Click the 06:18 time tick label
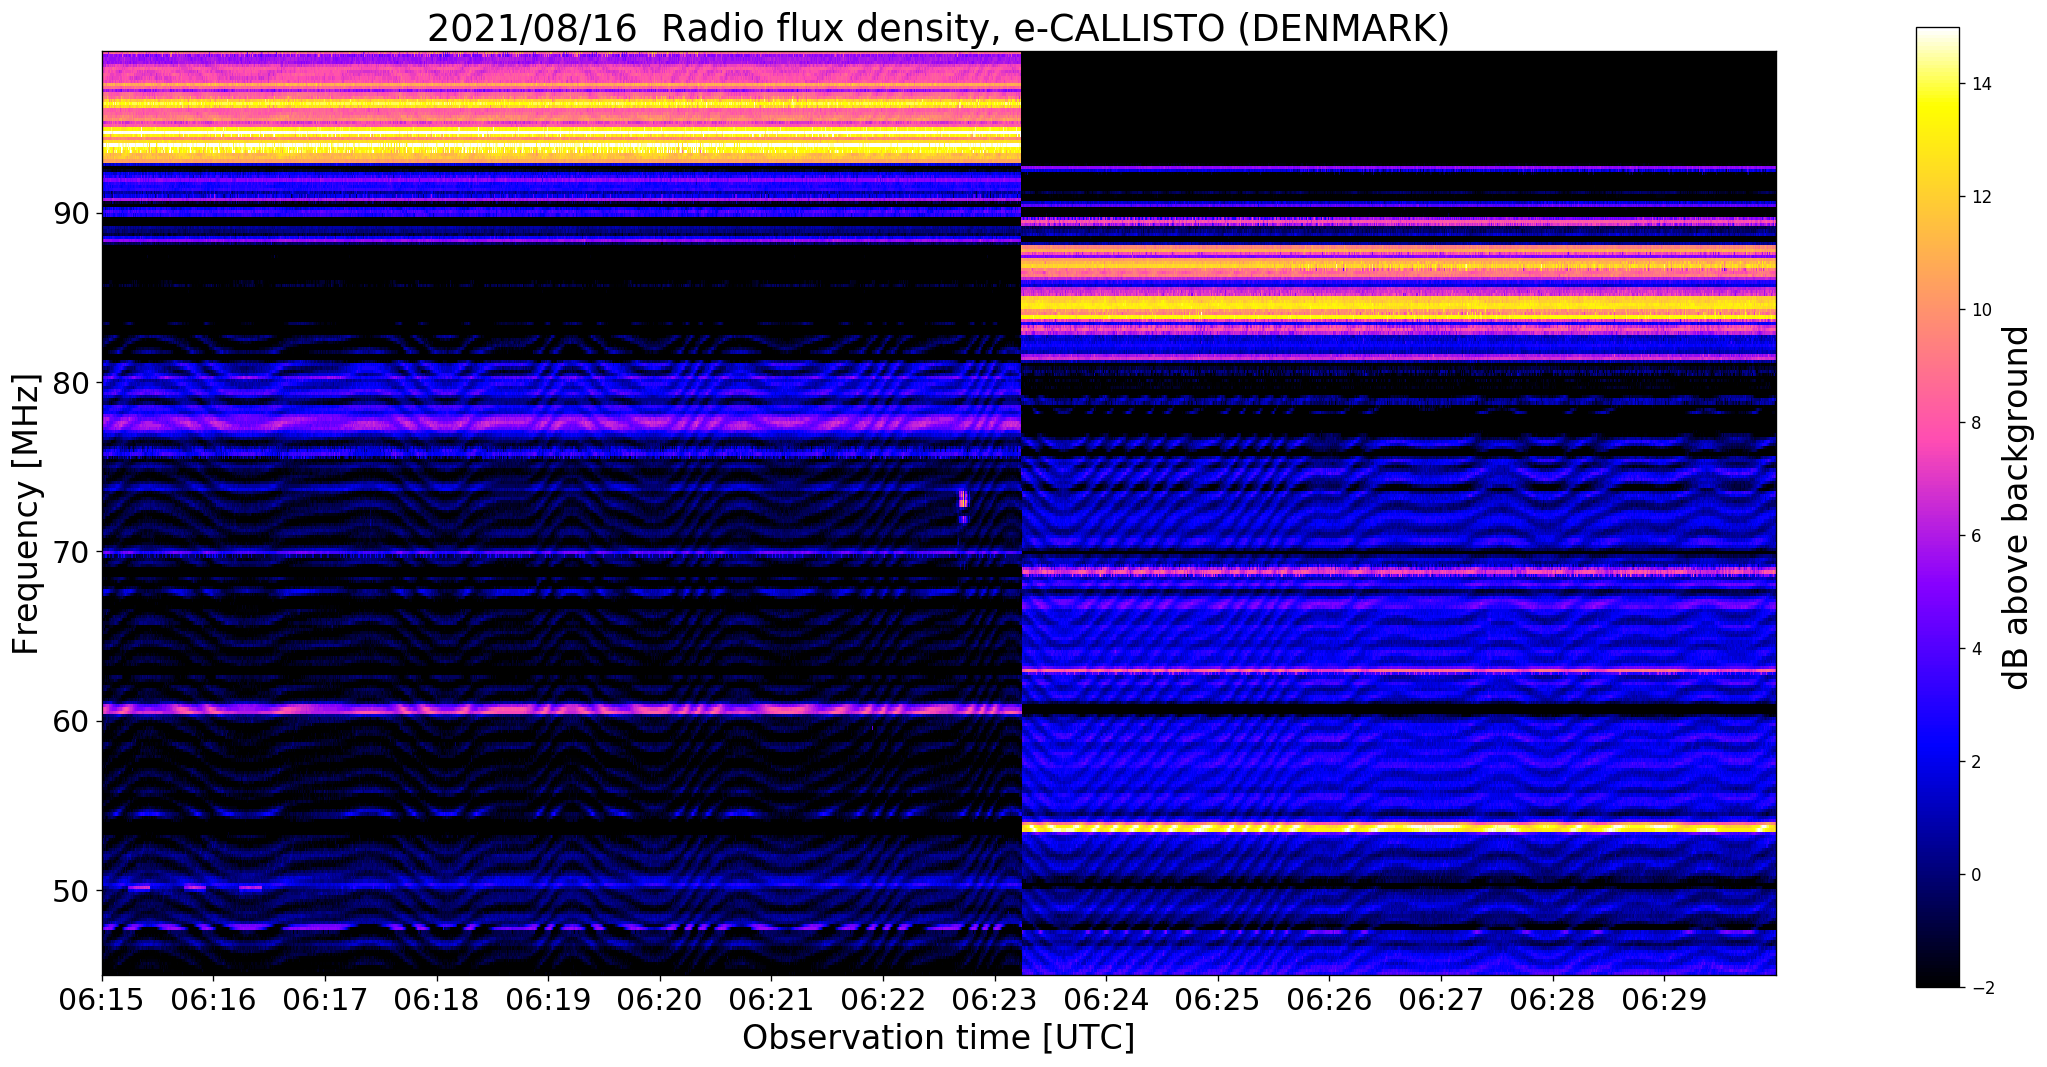The height and width of the screenshot is (1067, 2047). [436, 999]
